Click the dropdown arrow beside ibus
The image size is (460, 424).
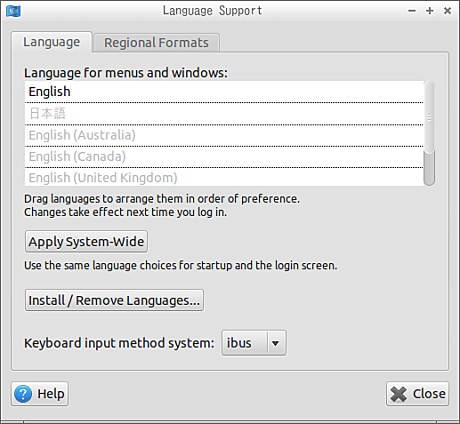click(275, 343)
